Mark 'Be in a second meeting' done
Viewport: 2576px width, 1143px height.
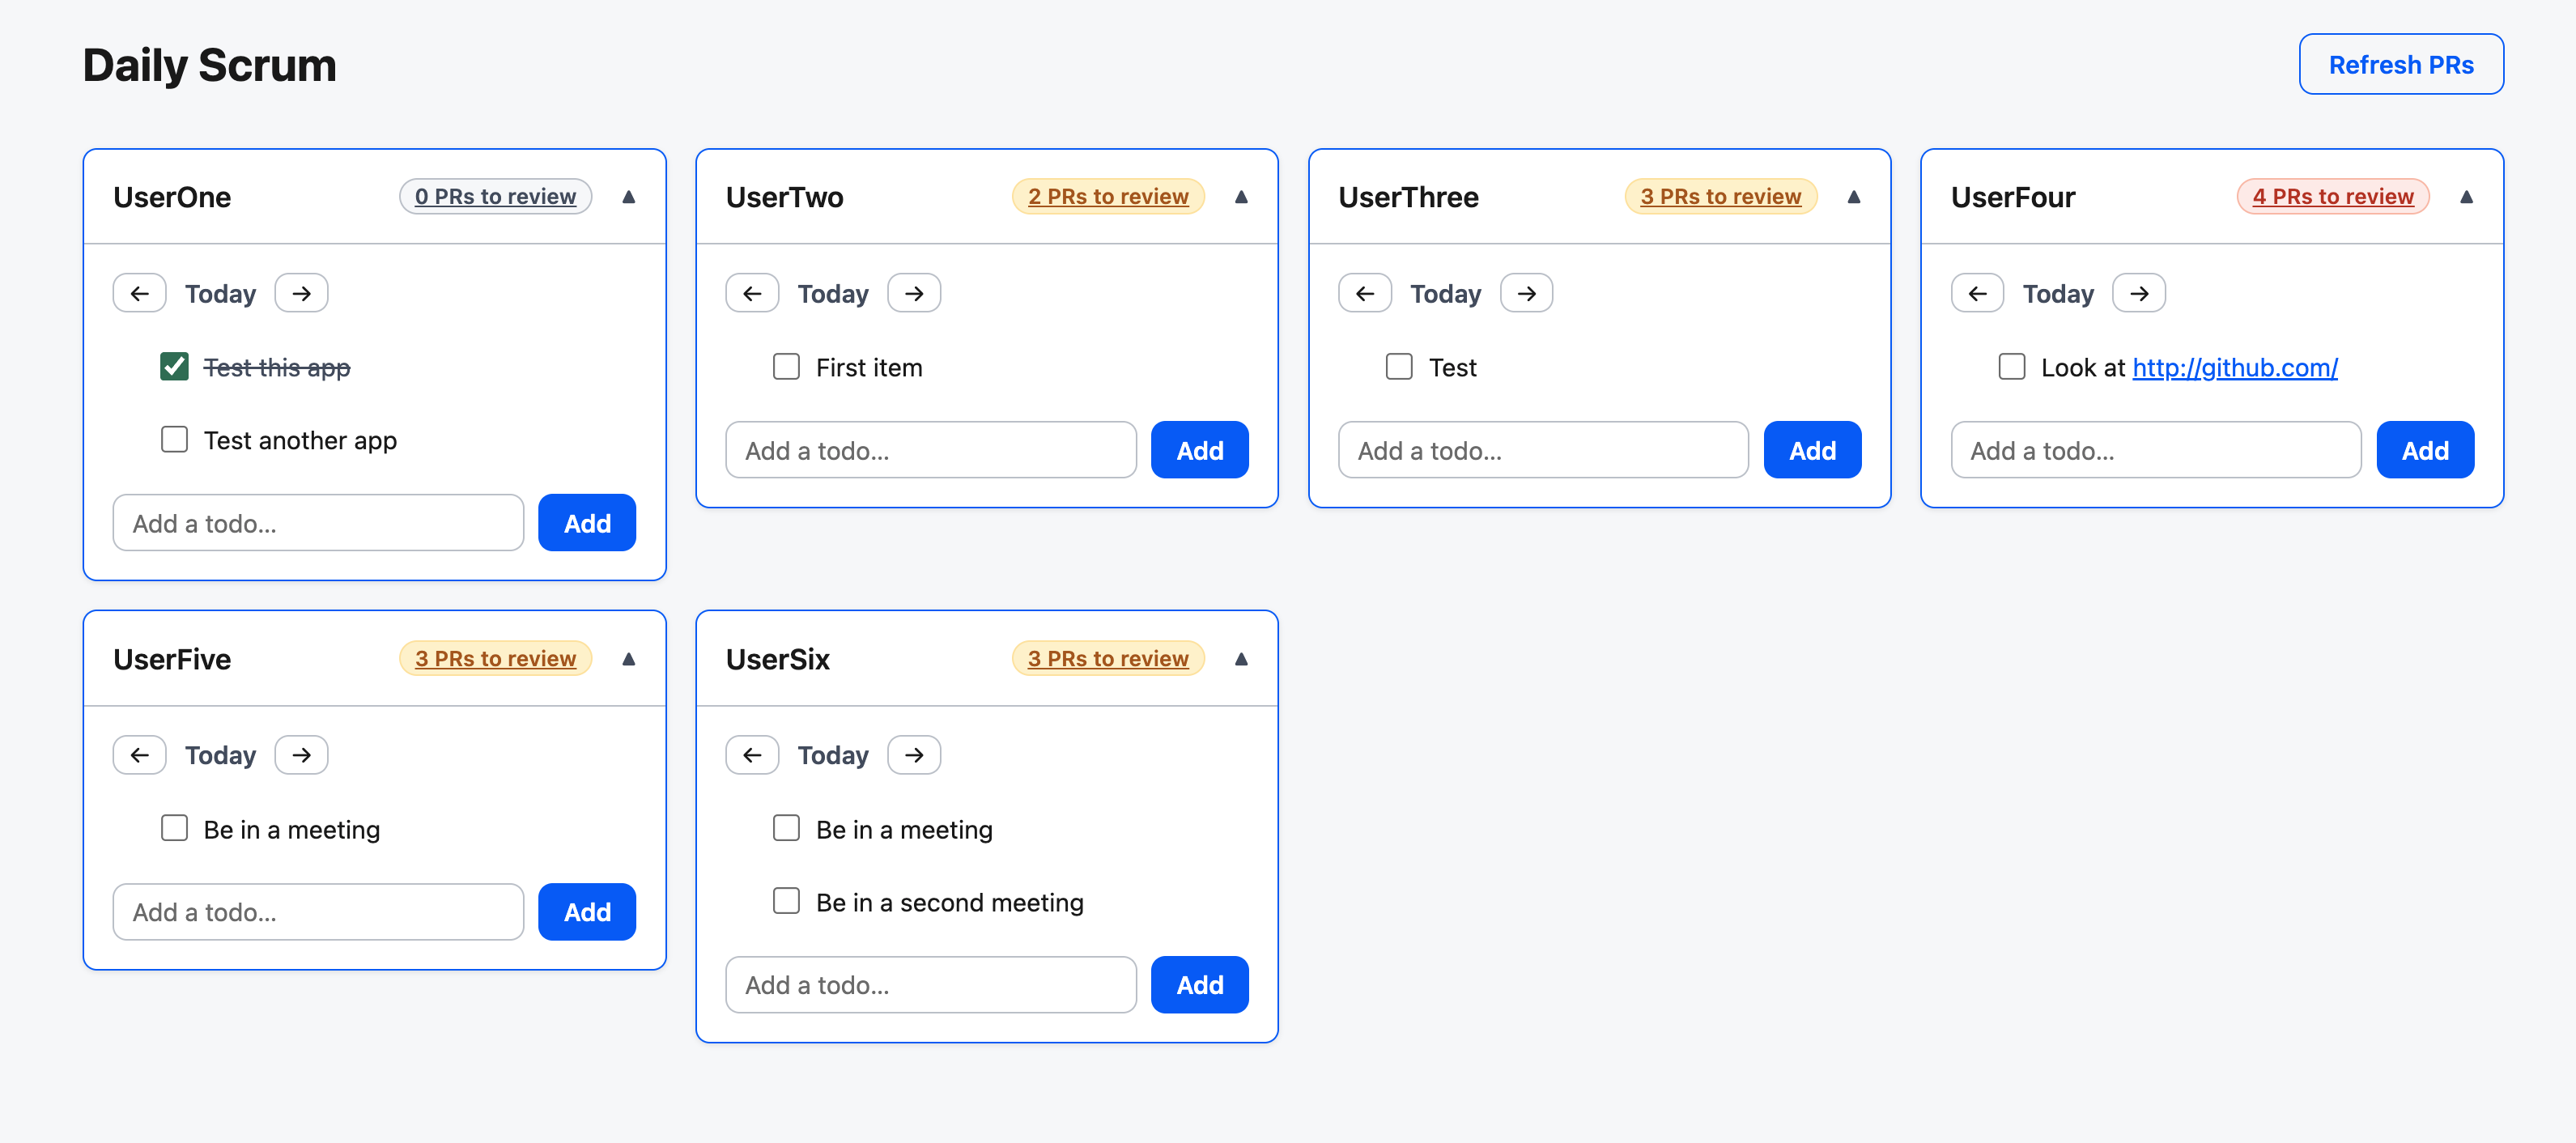click(x=786, y=902)
